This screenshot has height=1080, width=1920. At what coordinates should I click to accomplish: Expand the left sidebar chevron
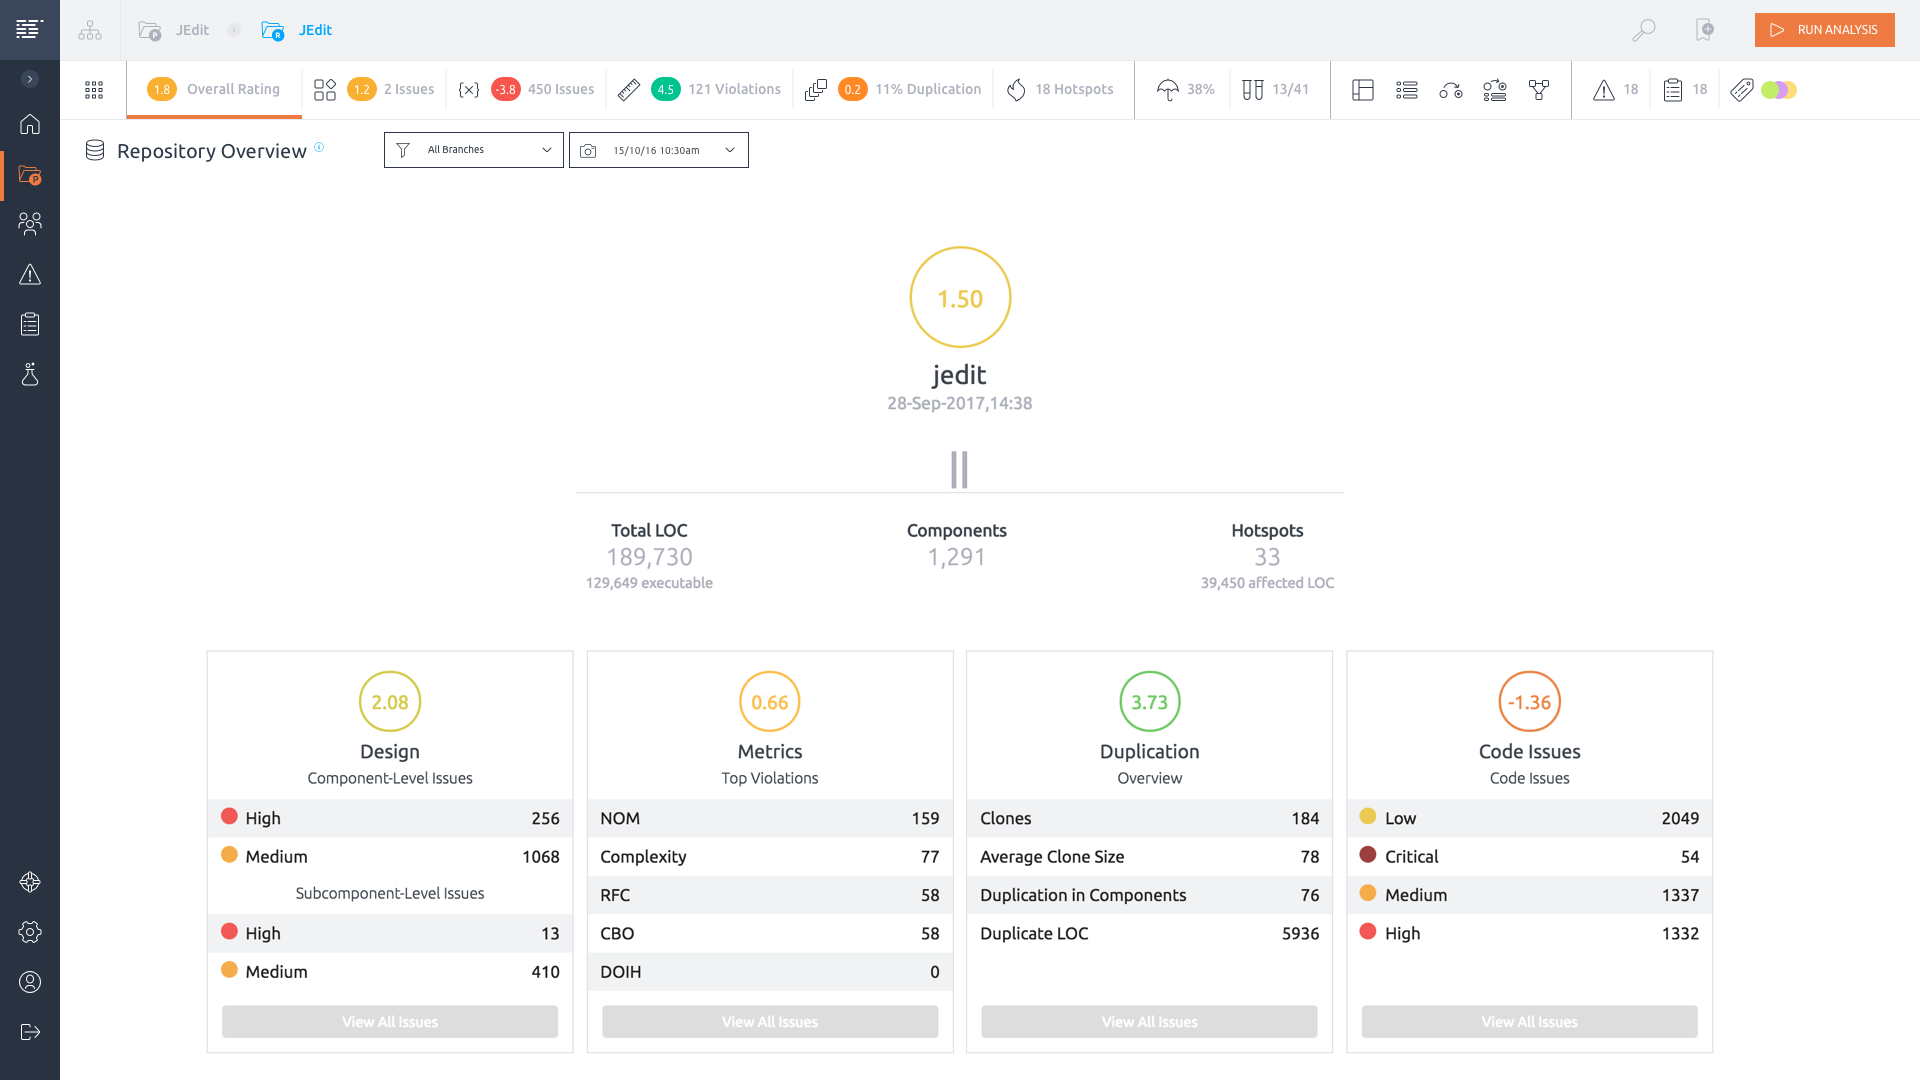pos(30,79)
